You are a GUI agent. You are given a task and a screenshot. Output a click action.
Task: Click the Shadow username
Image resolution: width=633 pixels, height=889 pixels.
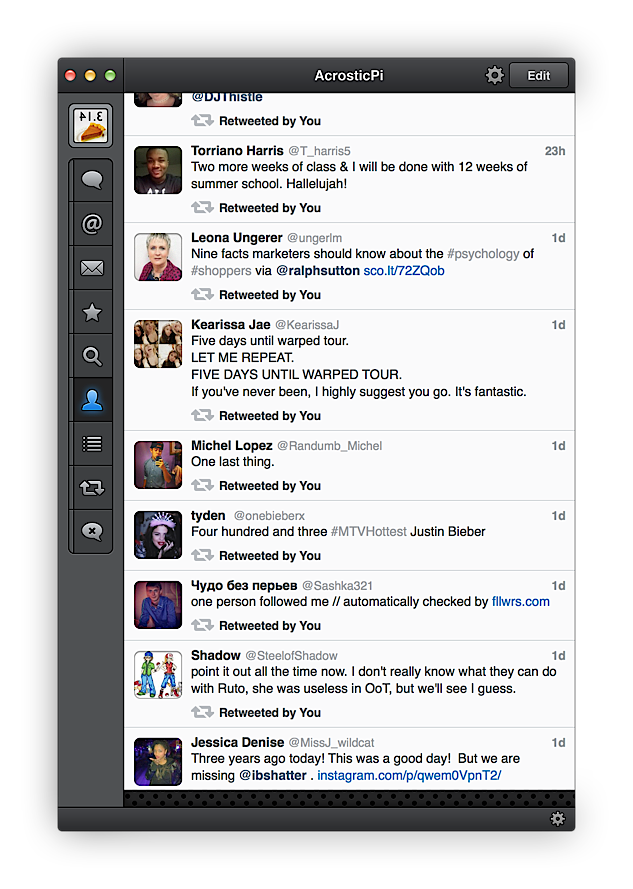[216, 655]
